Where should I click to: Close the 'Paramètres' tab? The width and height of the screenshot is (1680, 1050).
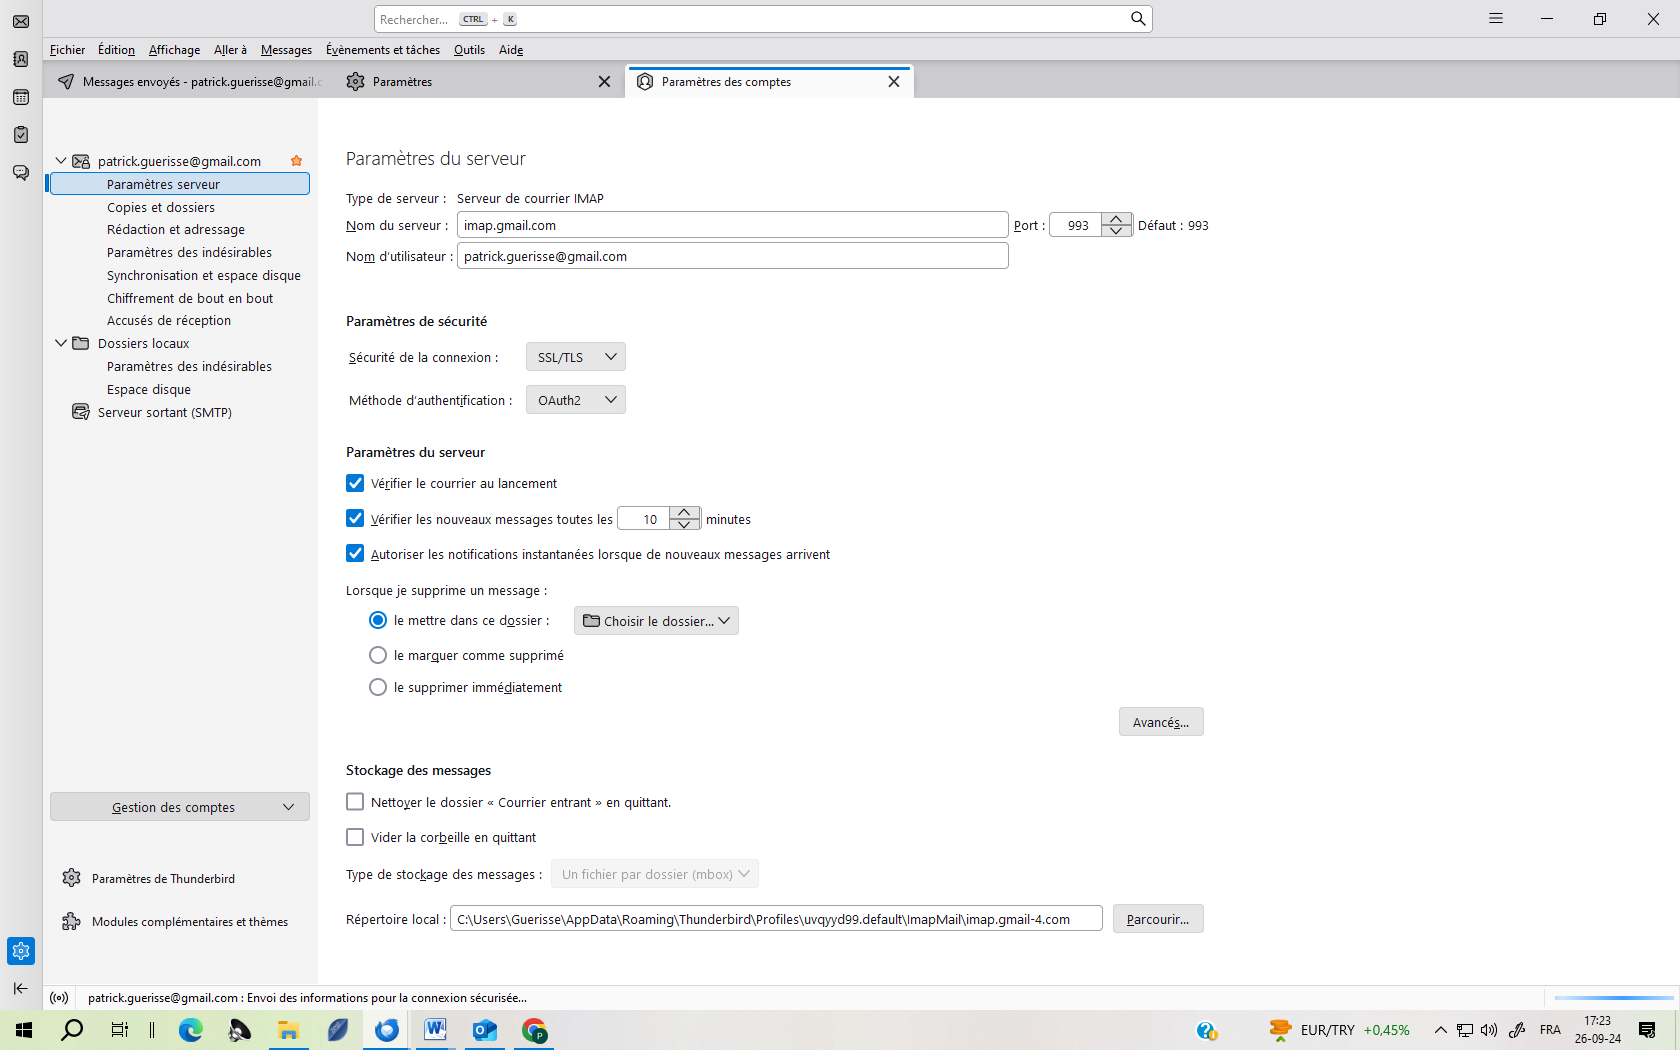tap(604, 82)
